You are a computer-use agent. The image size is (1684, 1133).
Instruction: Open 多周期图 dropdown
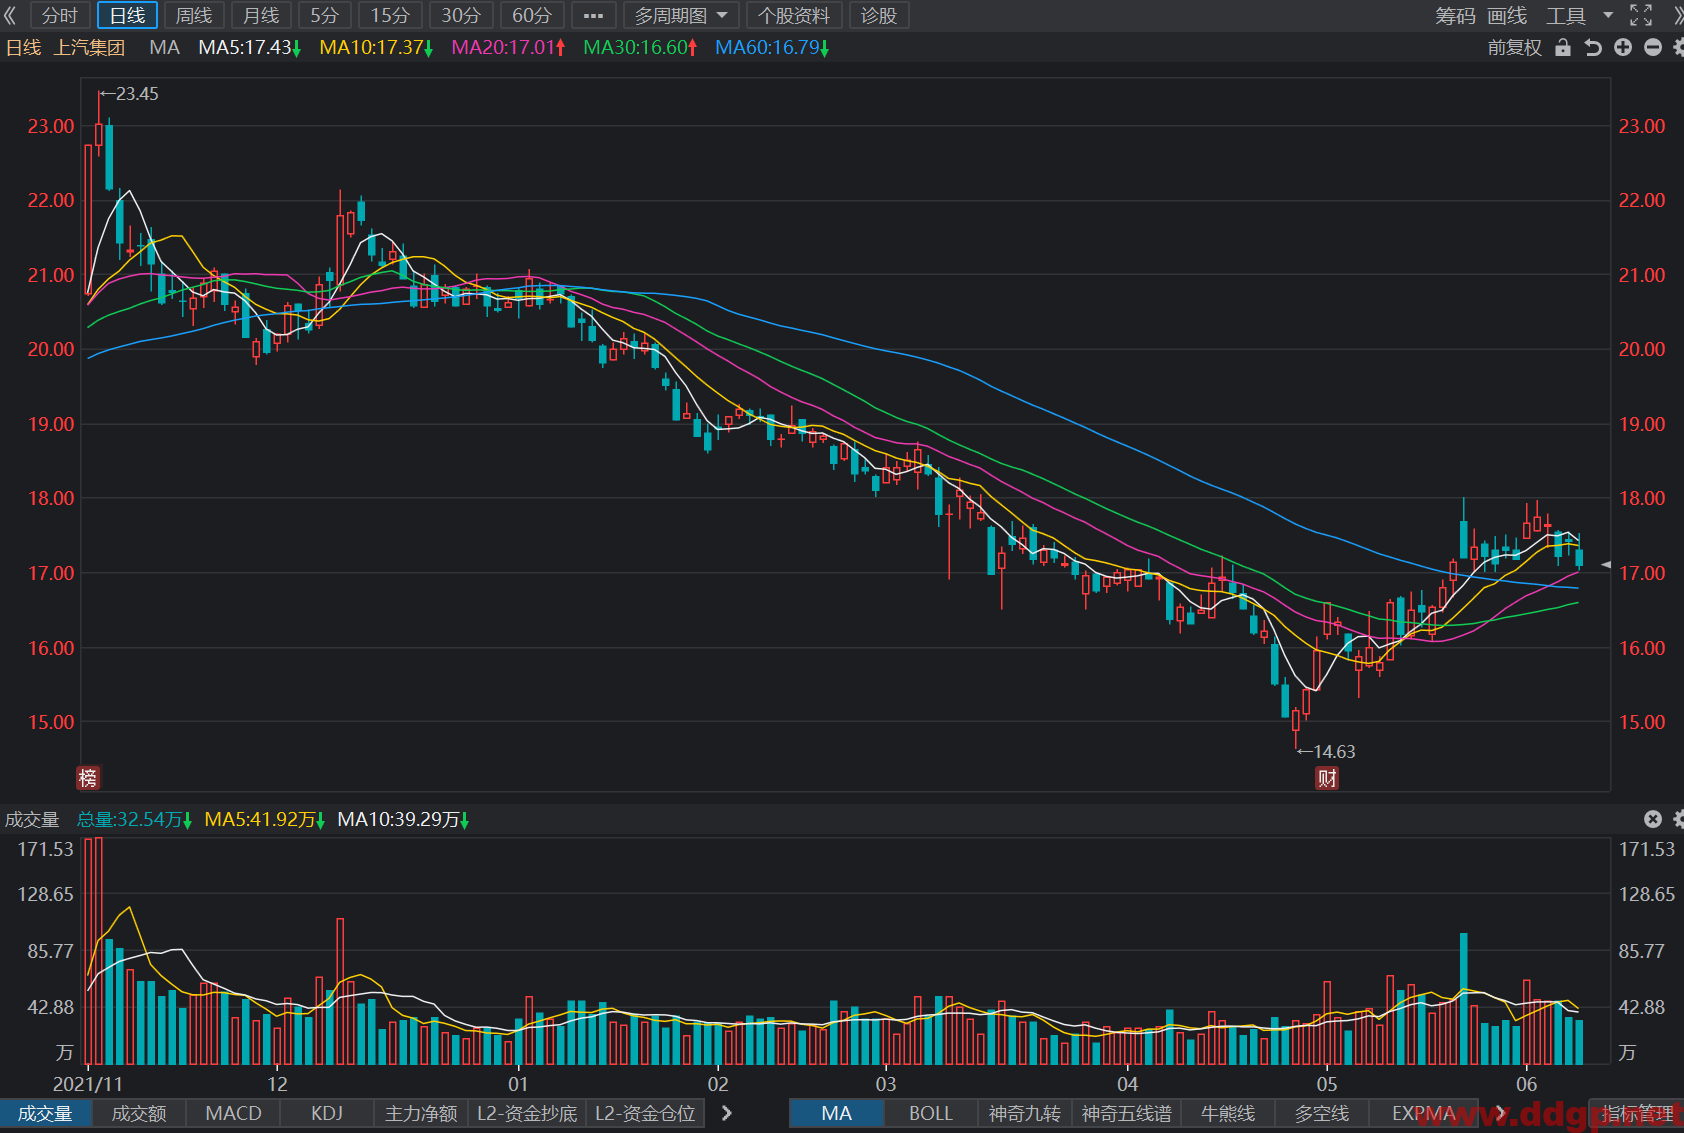(681, 15)
